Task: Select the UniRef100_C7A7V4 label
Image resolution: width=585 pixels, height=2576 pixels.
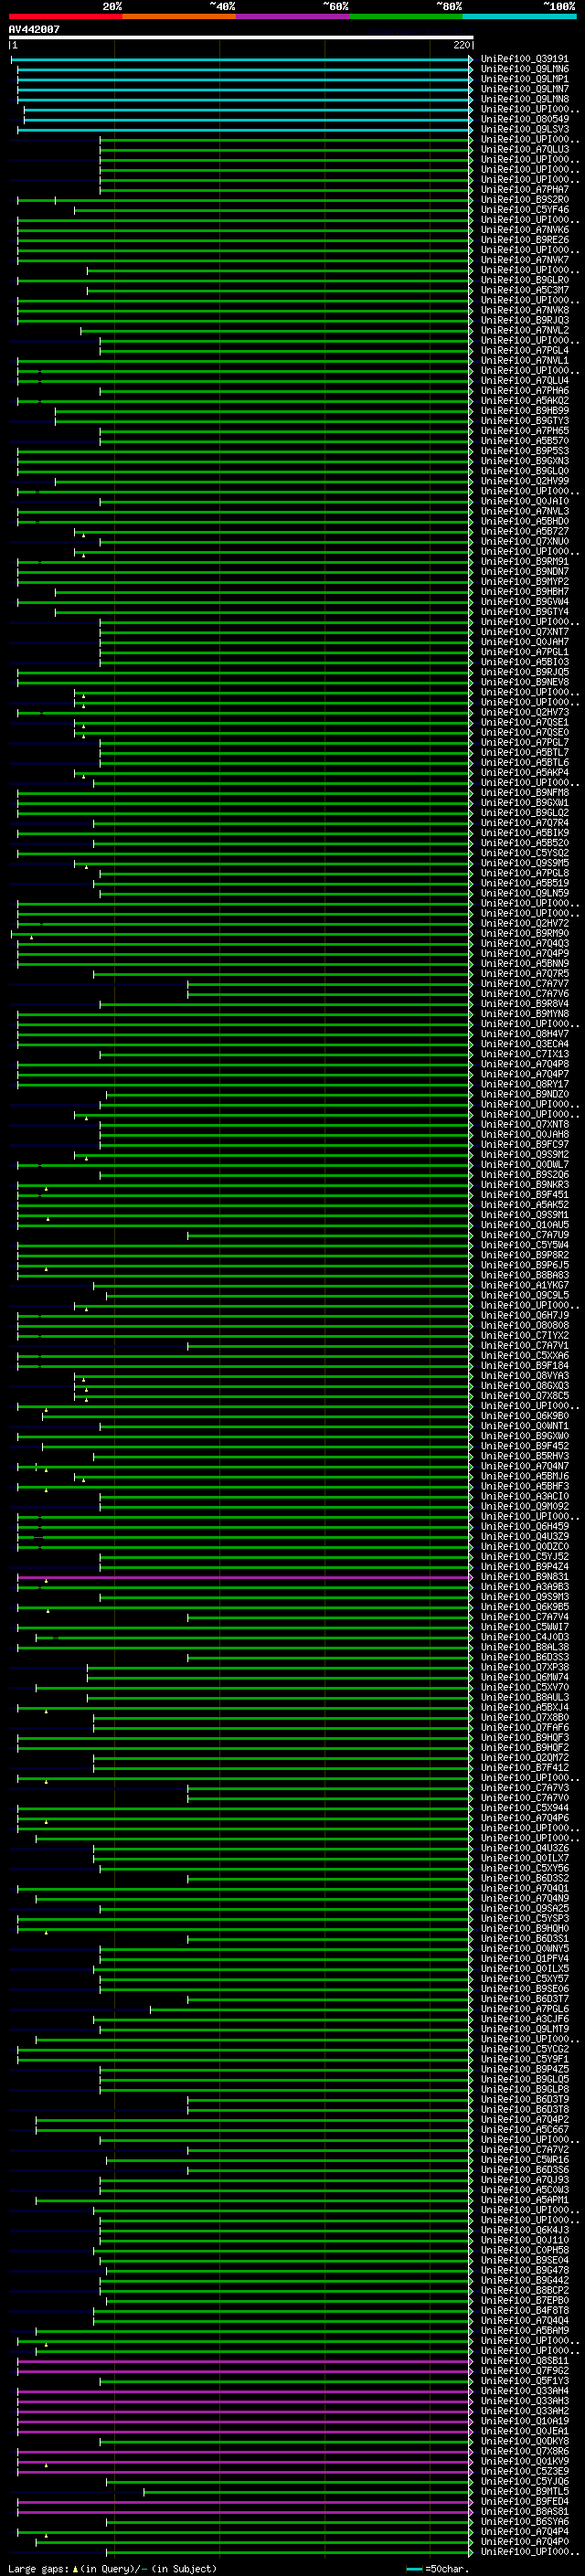Action: [524, 1617]
